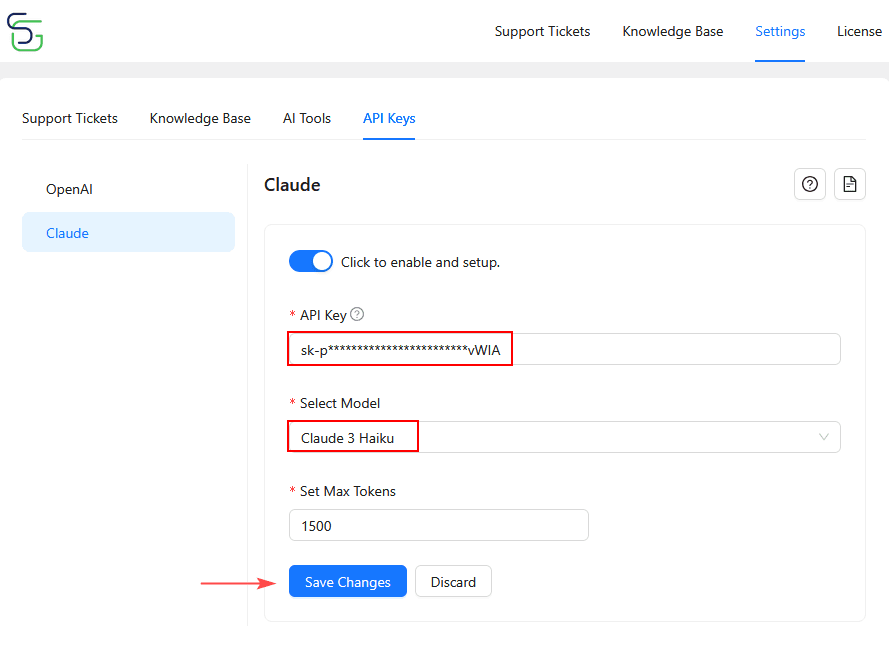This screenshot has width=889, height=647.
Task: Switch to the Knowledge Base settings tab
Action: [200, 118]
